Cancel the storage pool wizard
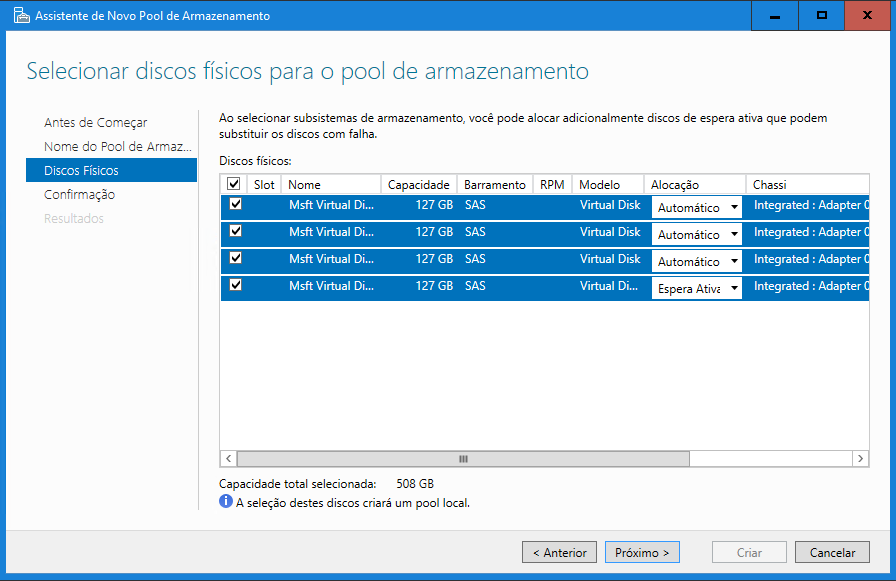 831,552
